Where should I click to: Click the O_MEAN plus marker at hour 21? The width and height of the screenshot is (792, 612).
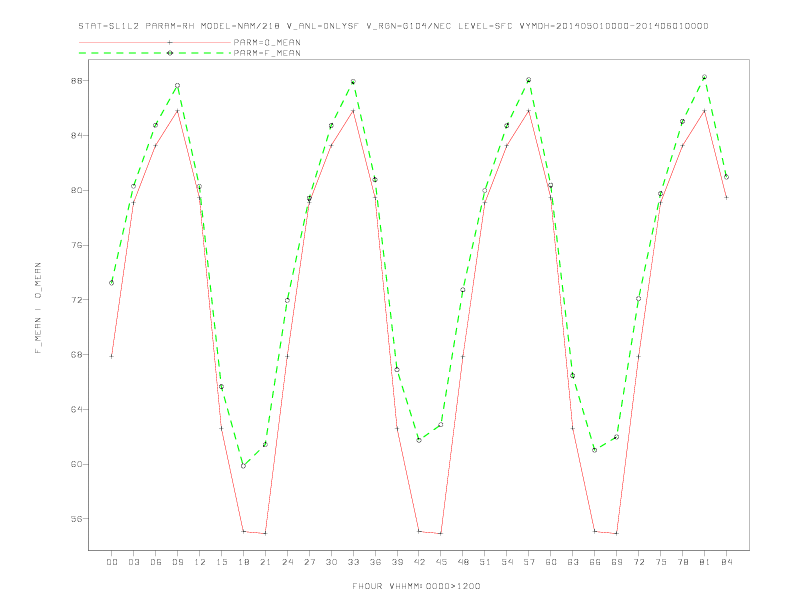[265, 533]
